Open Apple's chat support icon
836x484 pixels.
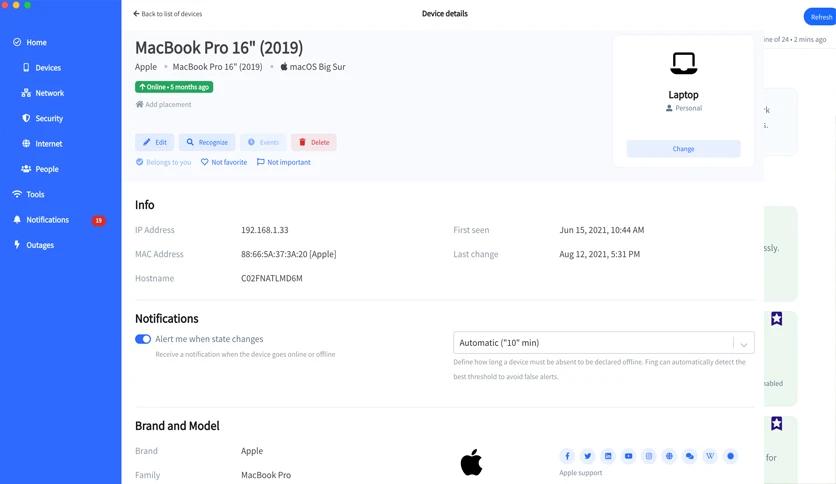[689, 456]
